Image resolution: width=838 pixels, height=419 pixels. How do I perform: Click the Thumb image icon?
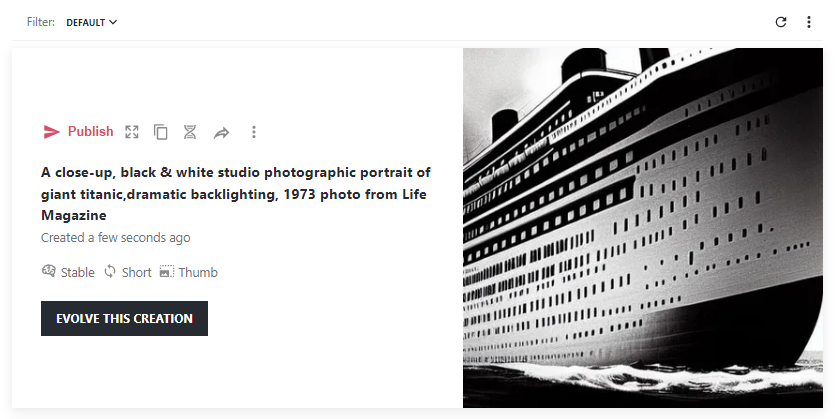(x=166, y=271)
